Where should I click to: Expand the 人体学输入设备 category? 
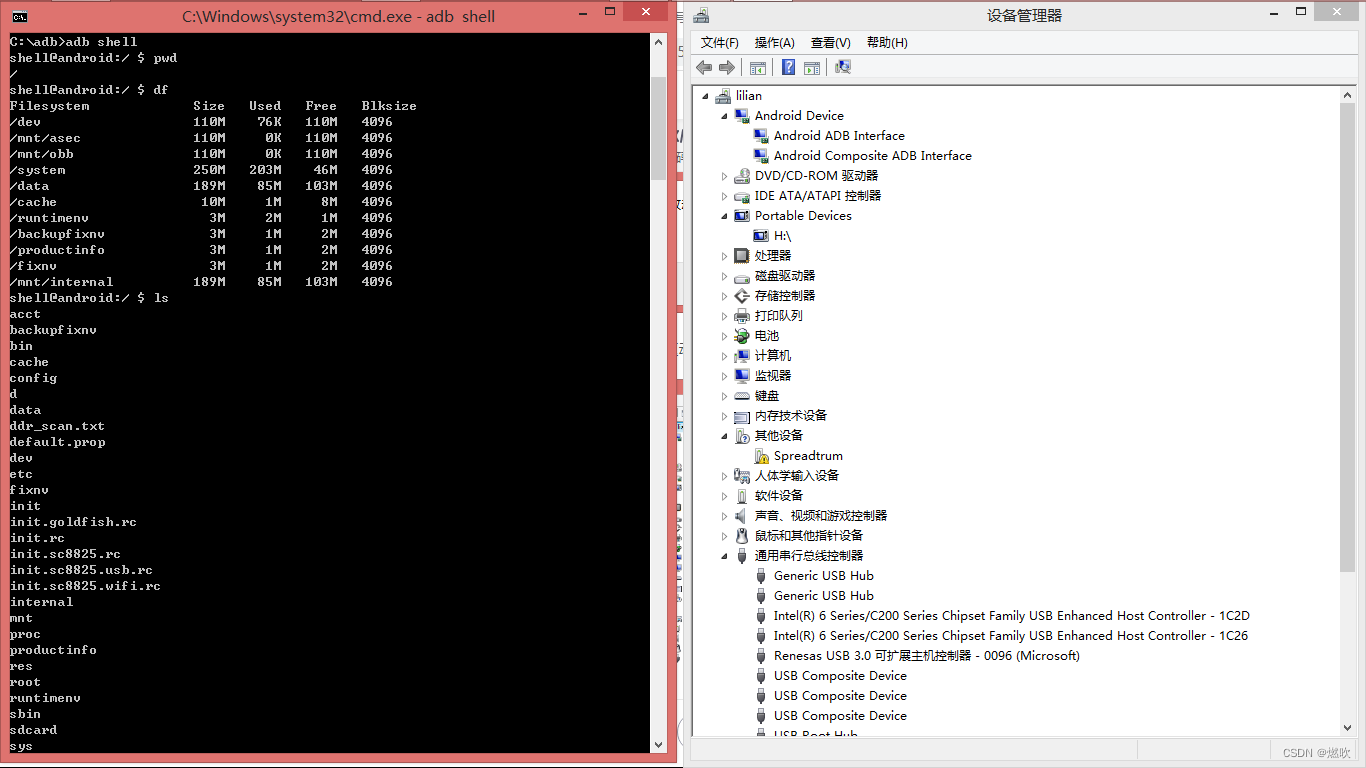coord(725,476)
